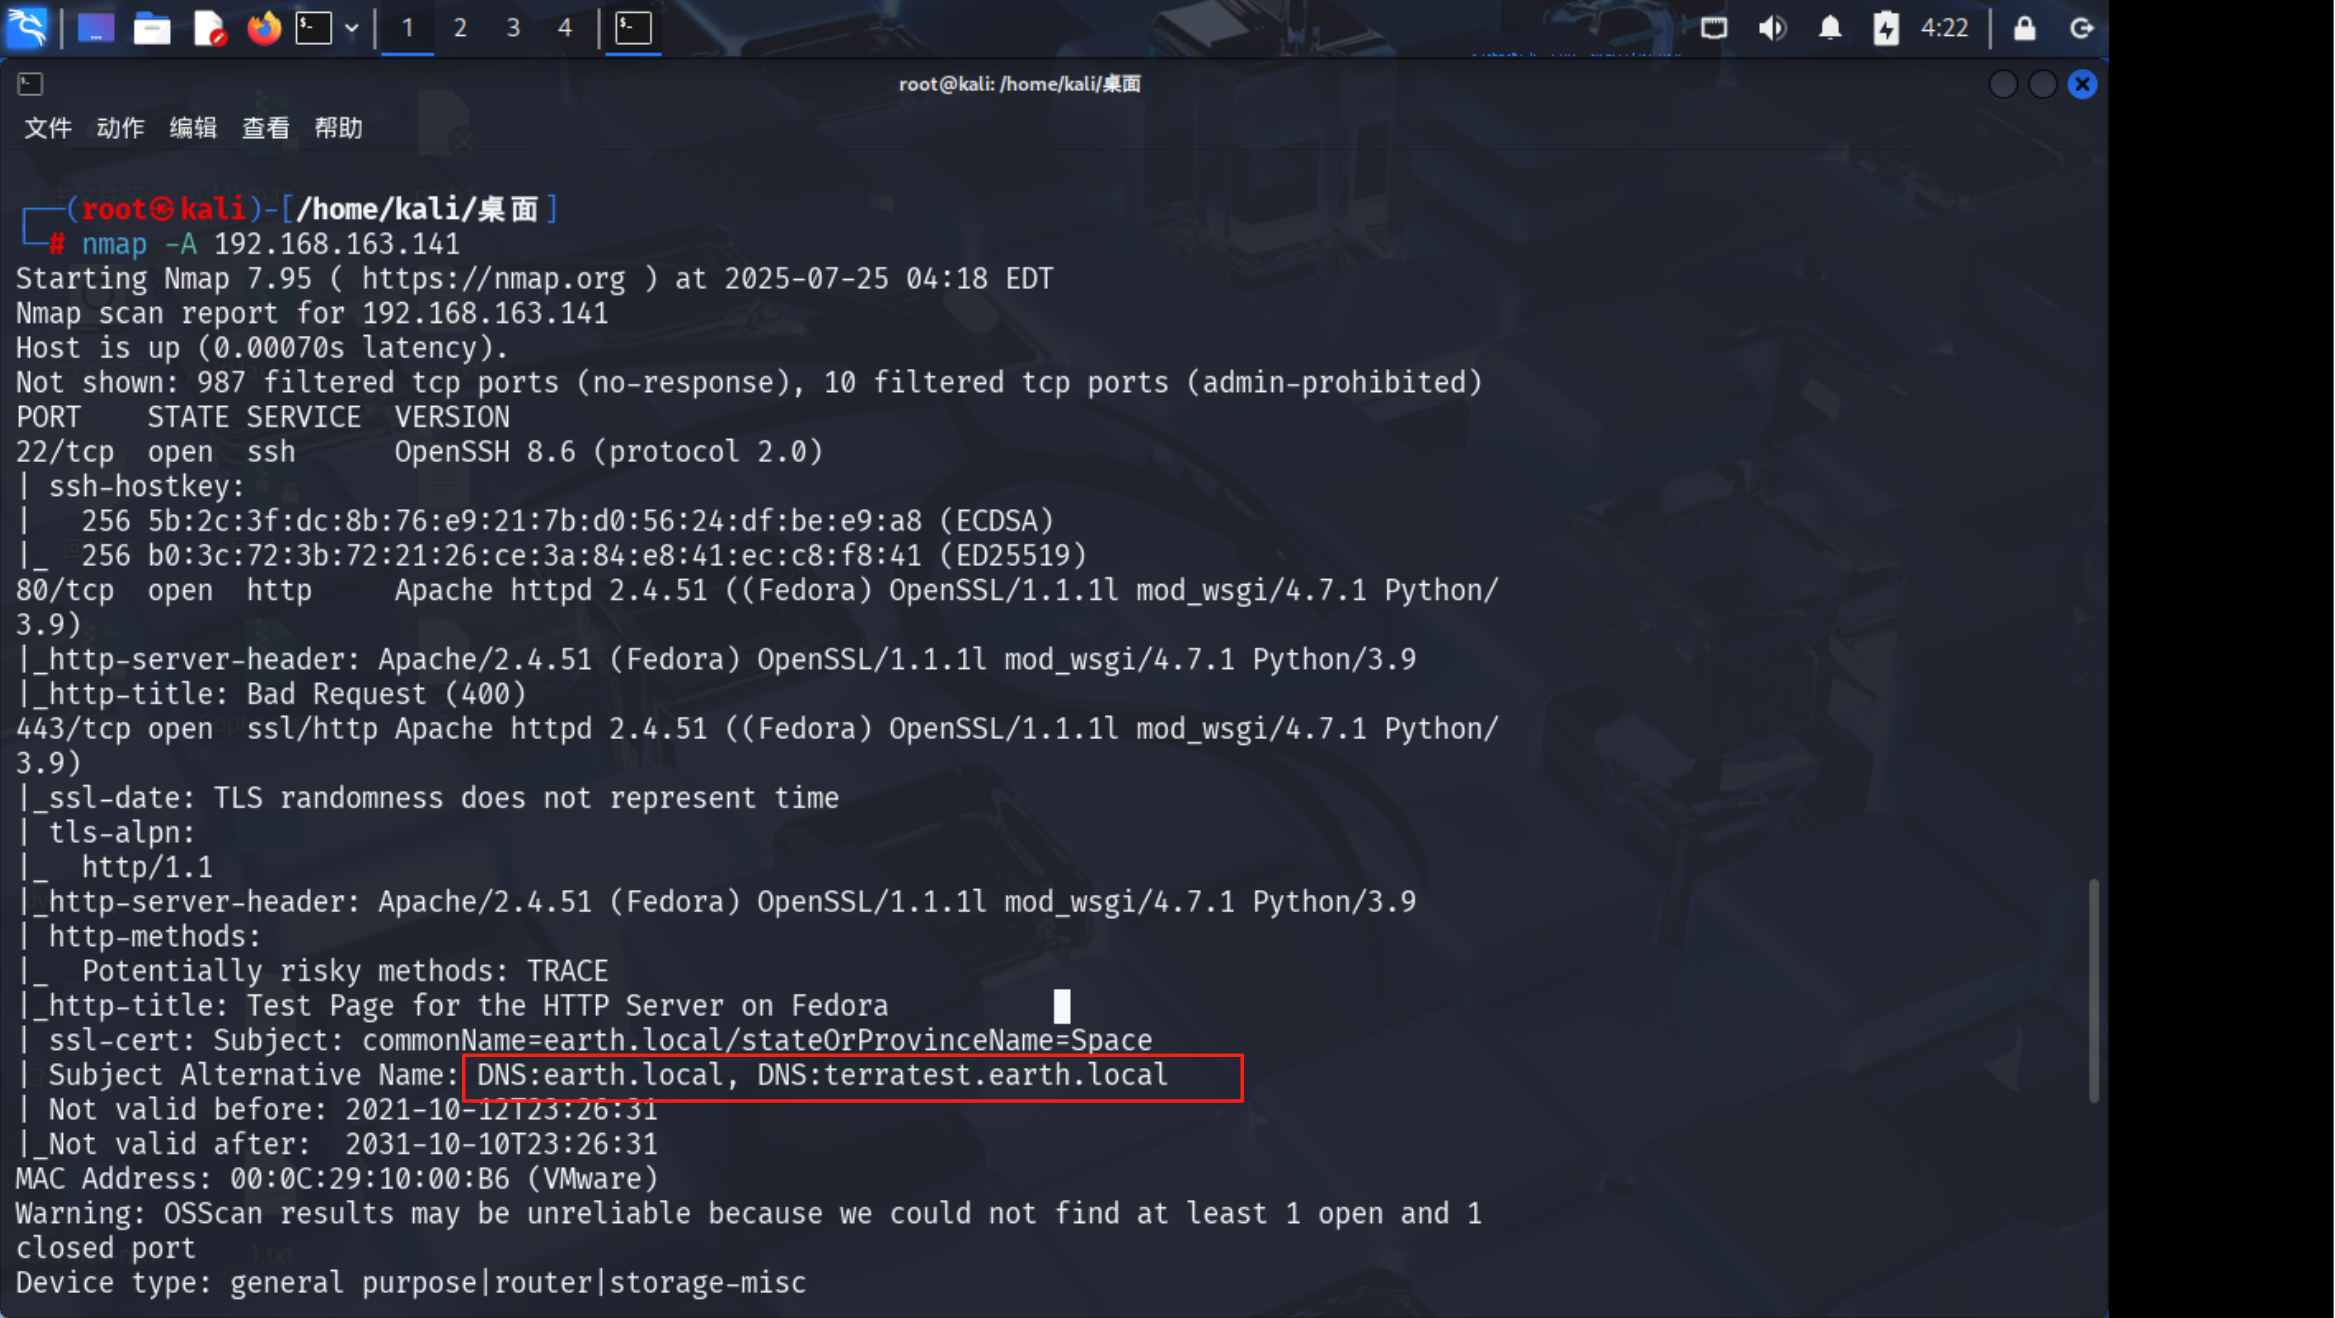The height and width of the screenshot is (1318, 2335).
Task: Expand the terminal launcher dropdown arrow
Action: tap(351, 28)
